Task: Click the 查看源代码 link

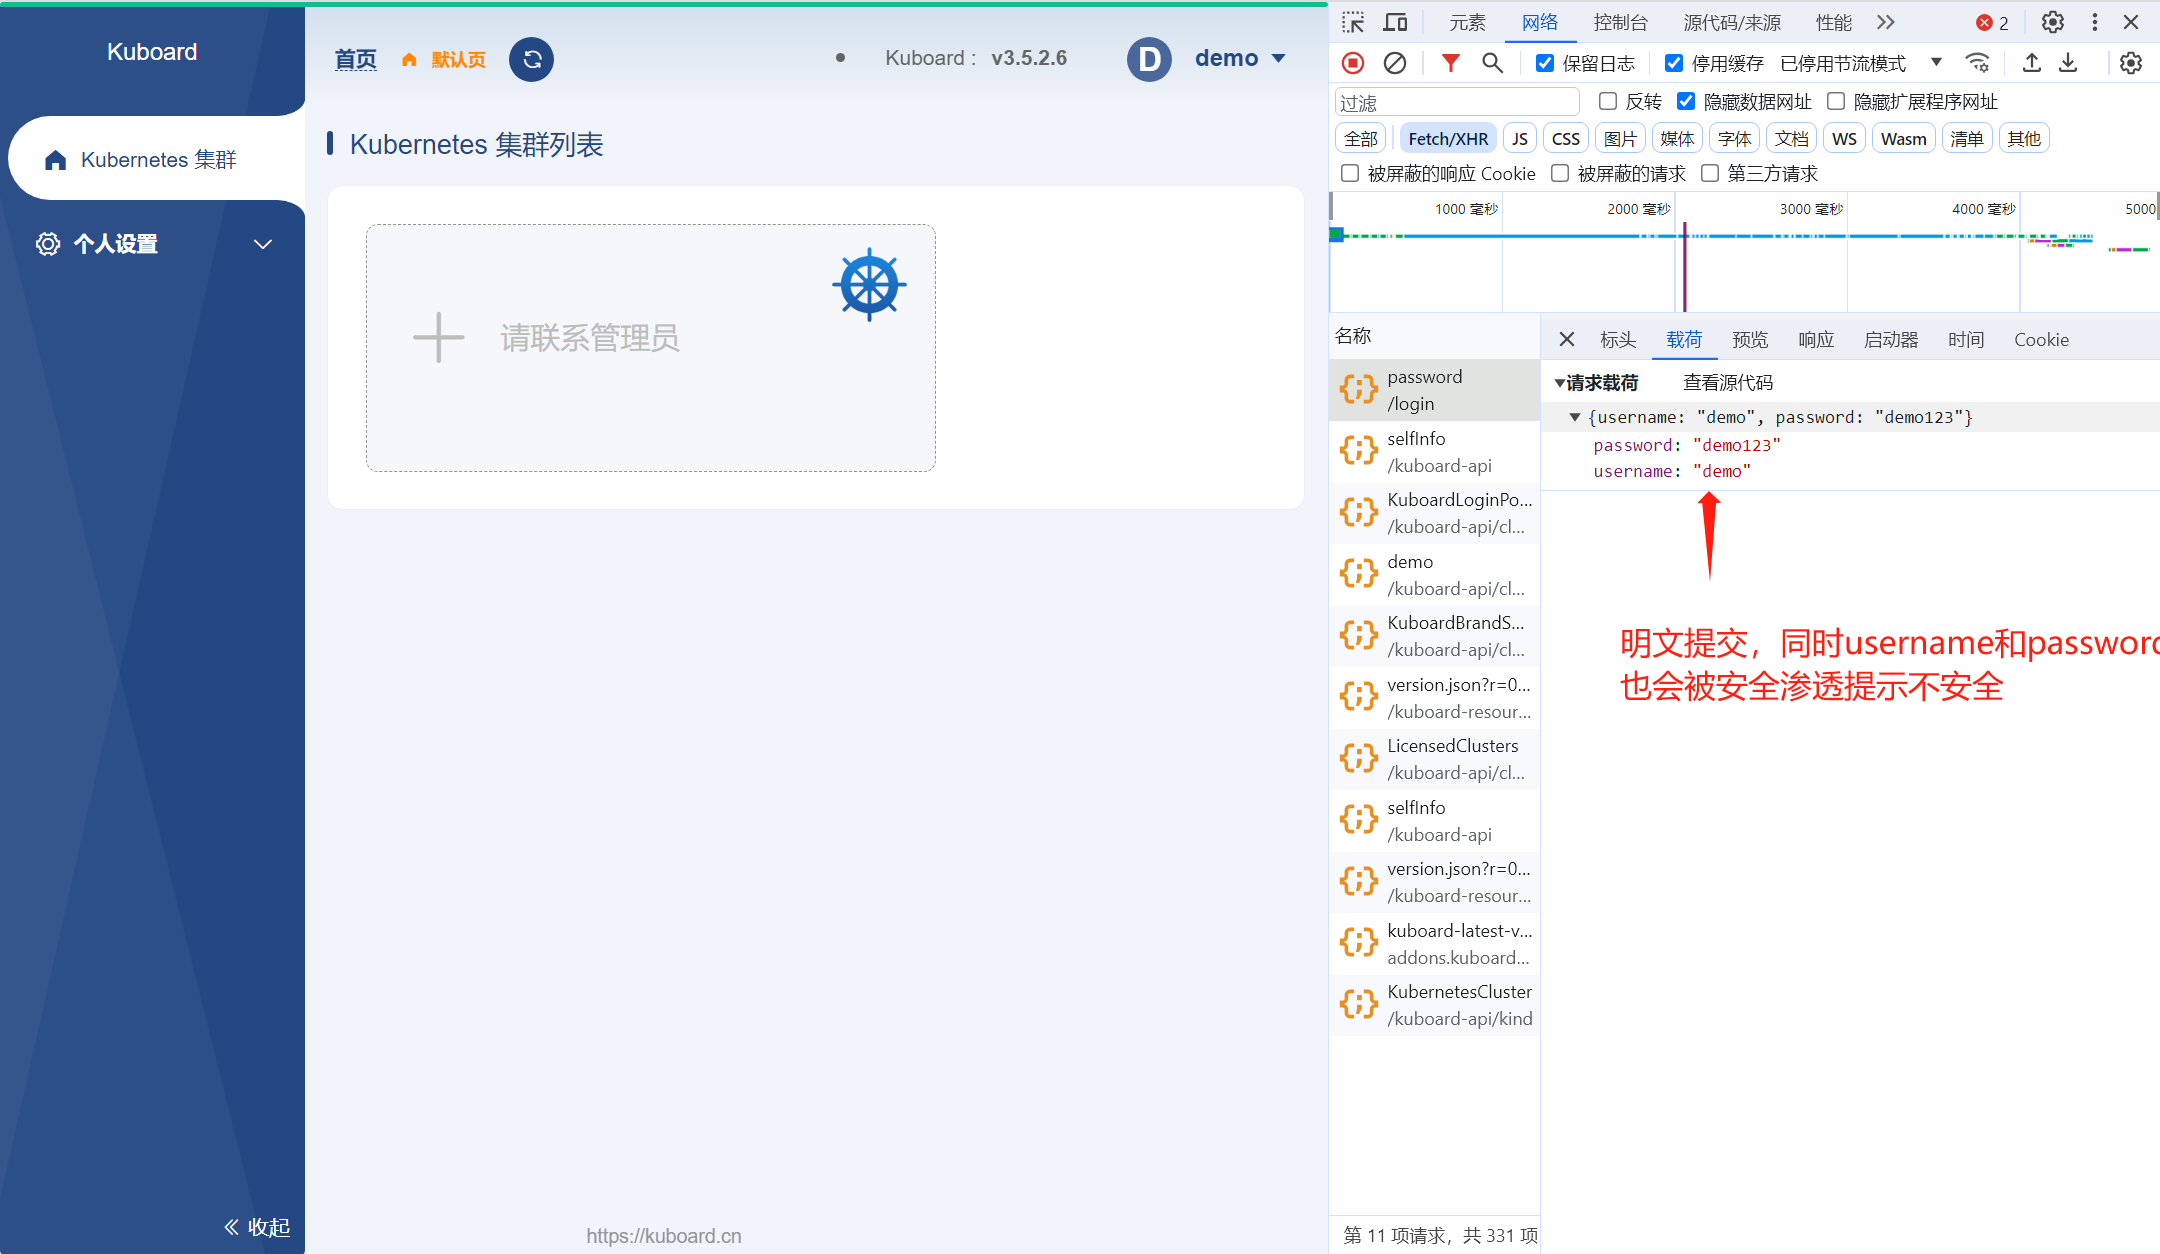Action: [1727, 382]
